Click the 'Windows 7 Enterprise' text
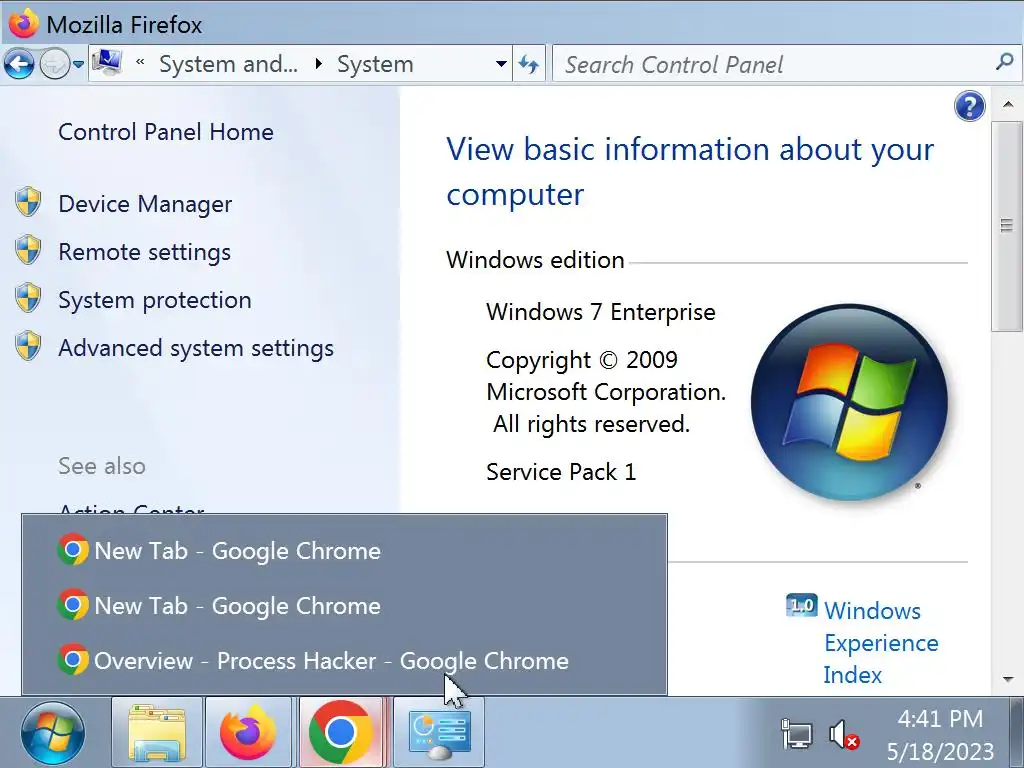The width and height of the screenshot is (1024, 768). click(601, 312)
